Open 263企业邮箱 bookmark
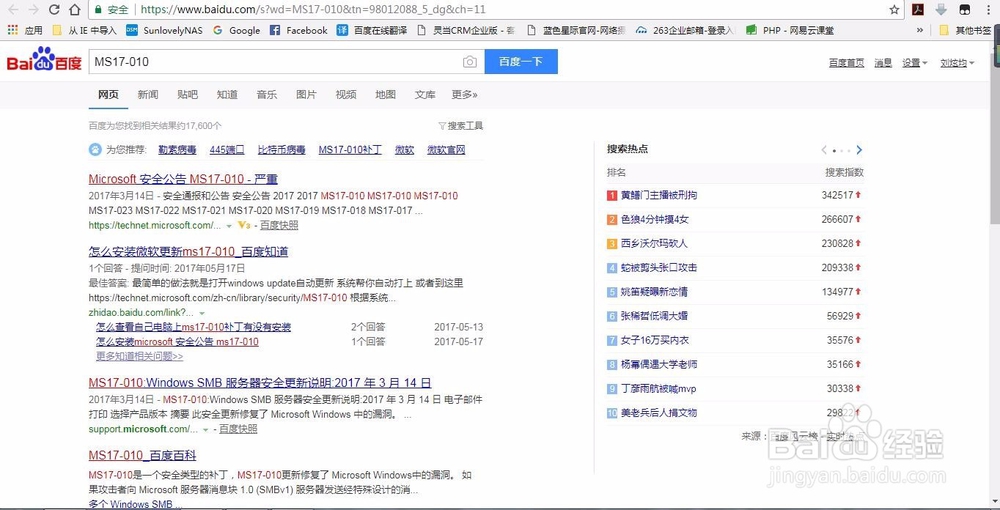Viewport: 1000px width, 510px height. coord(686,30)
